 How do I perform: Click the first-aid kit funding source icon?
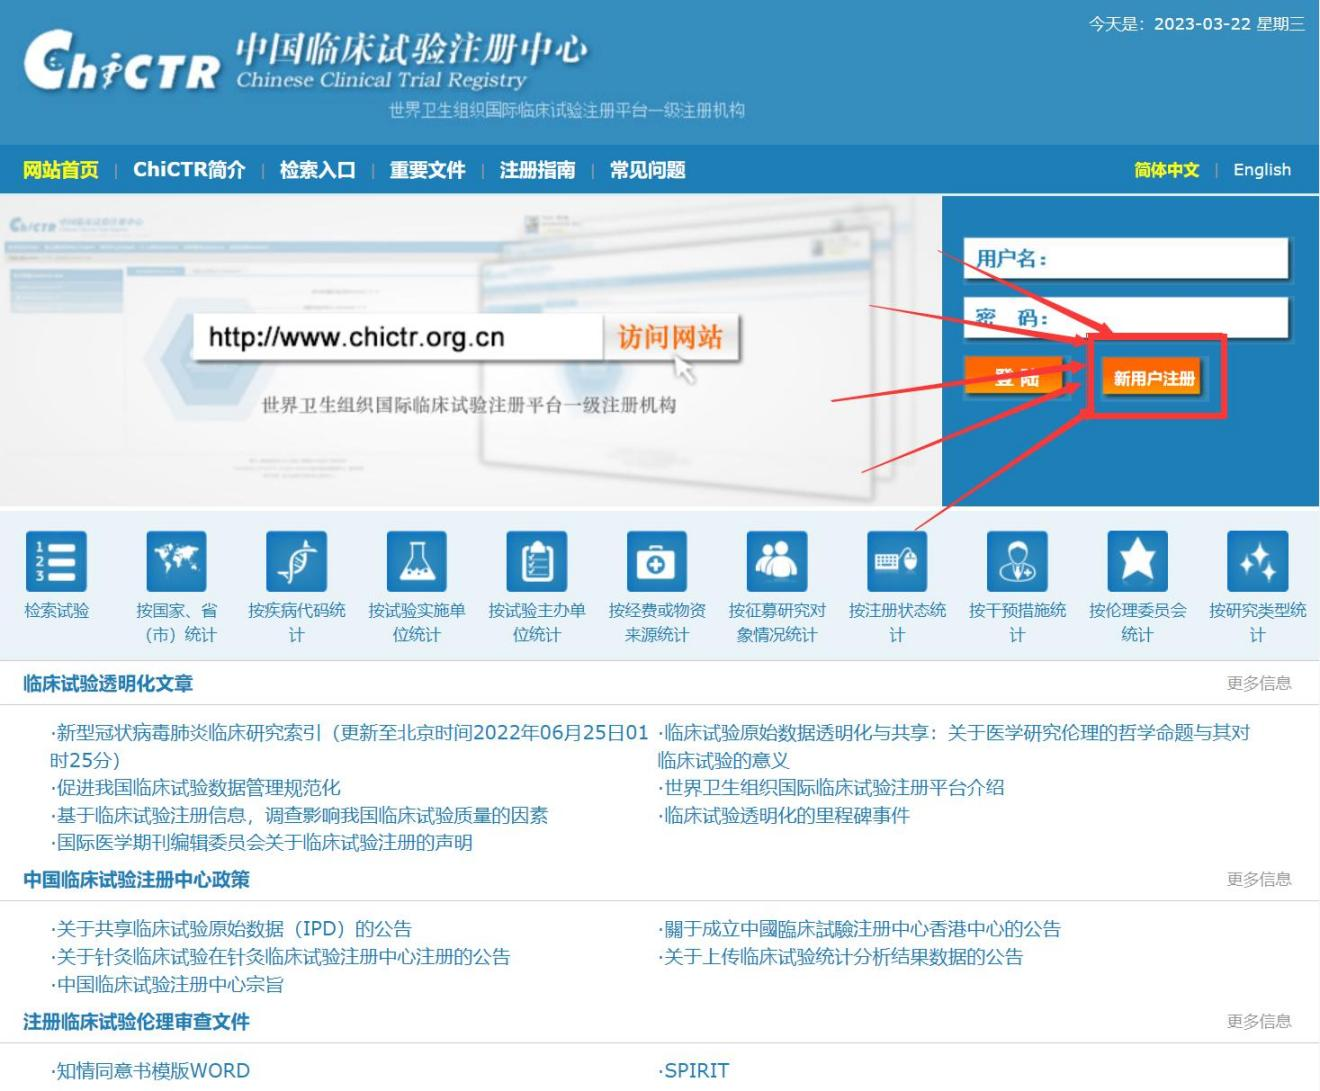pyautogui.click(x=656, y=561)
